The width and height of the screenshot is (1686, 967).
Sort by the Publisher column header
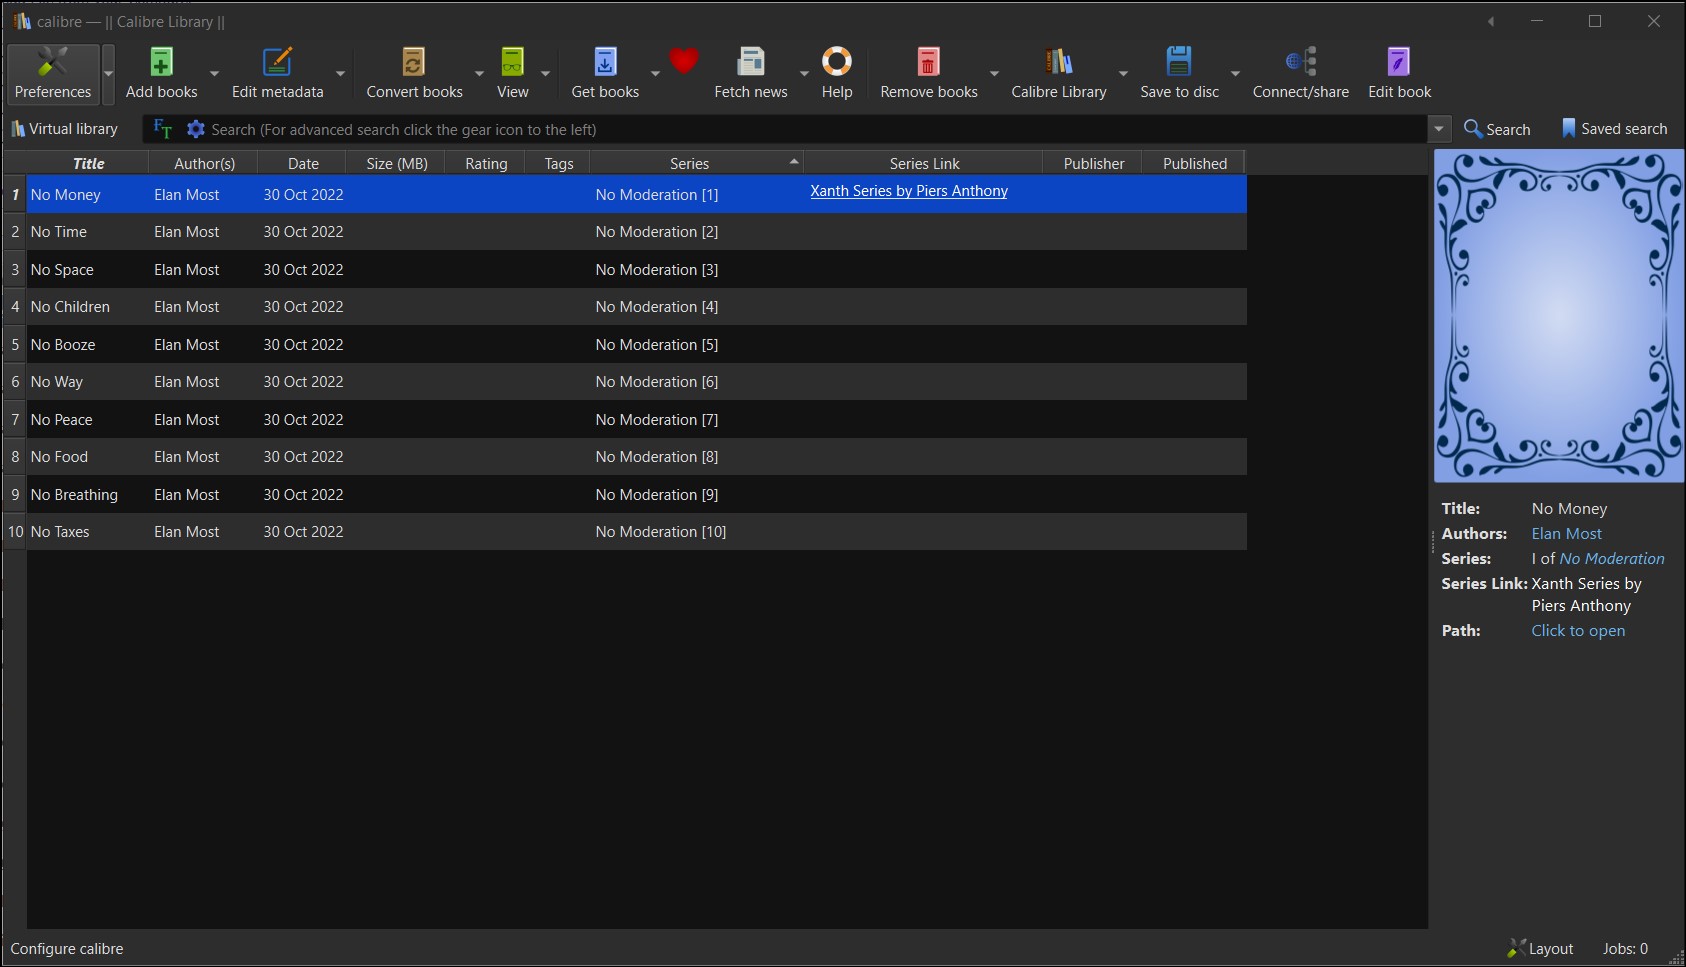coord(1093,163)
